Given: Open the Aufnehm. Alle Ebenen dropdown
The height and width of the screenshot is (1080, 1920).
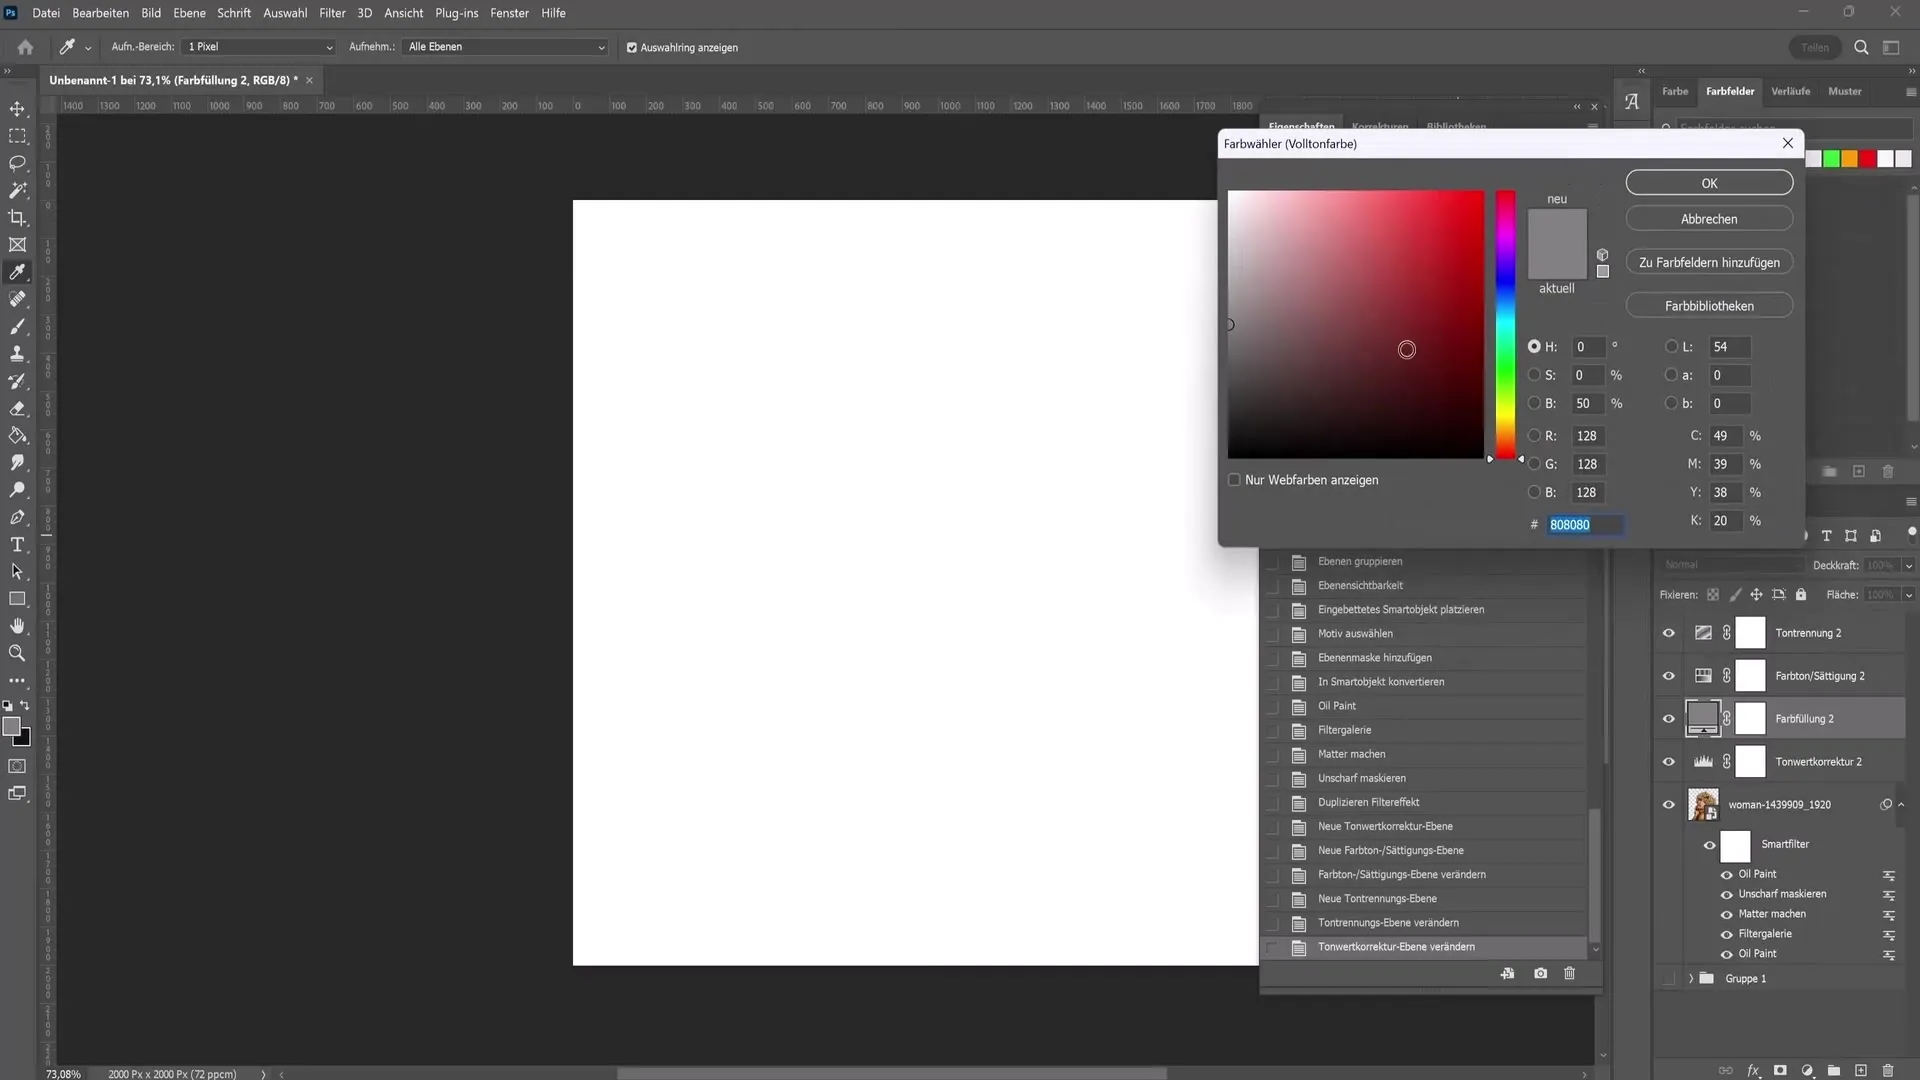Looking at the screenshot, I should coord(505,47).
